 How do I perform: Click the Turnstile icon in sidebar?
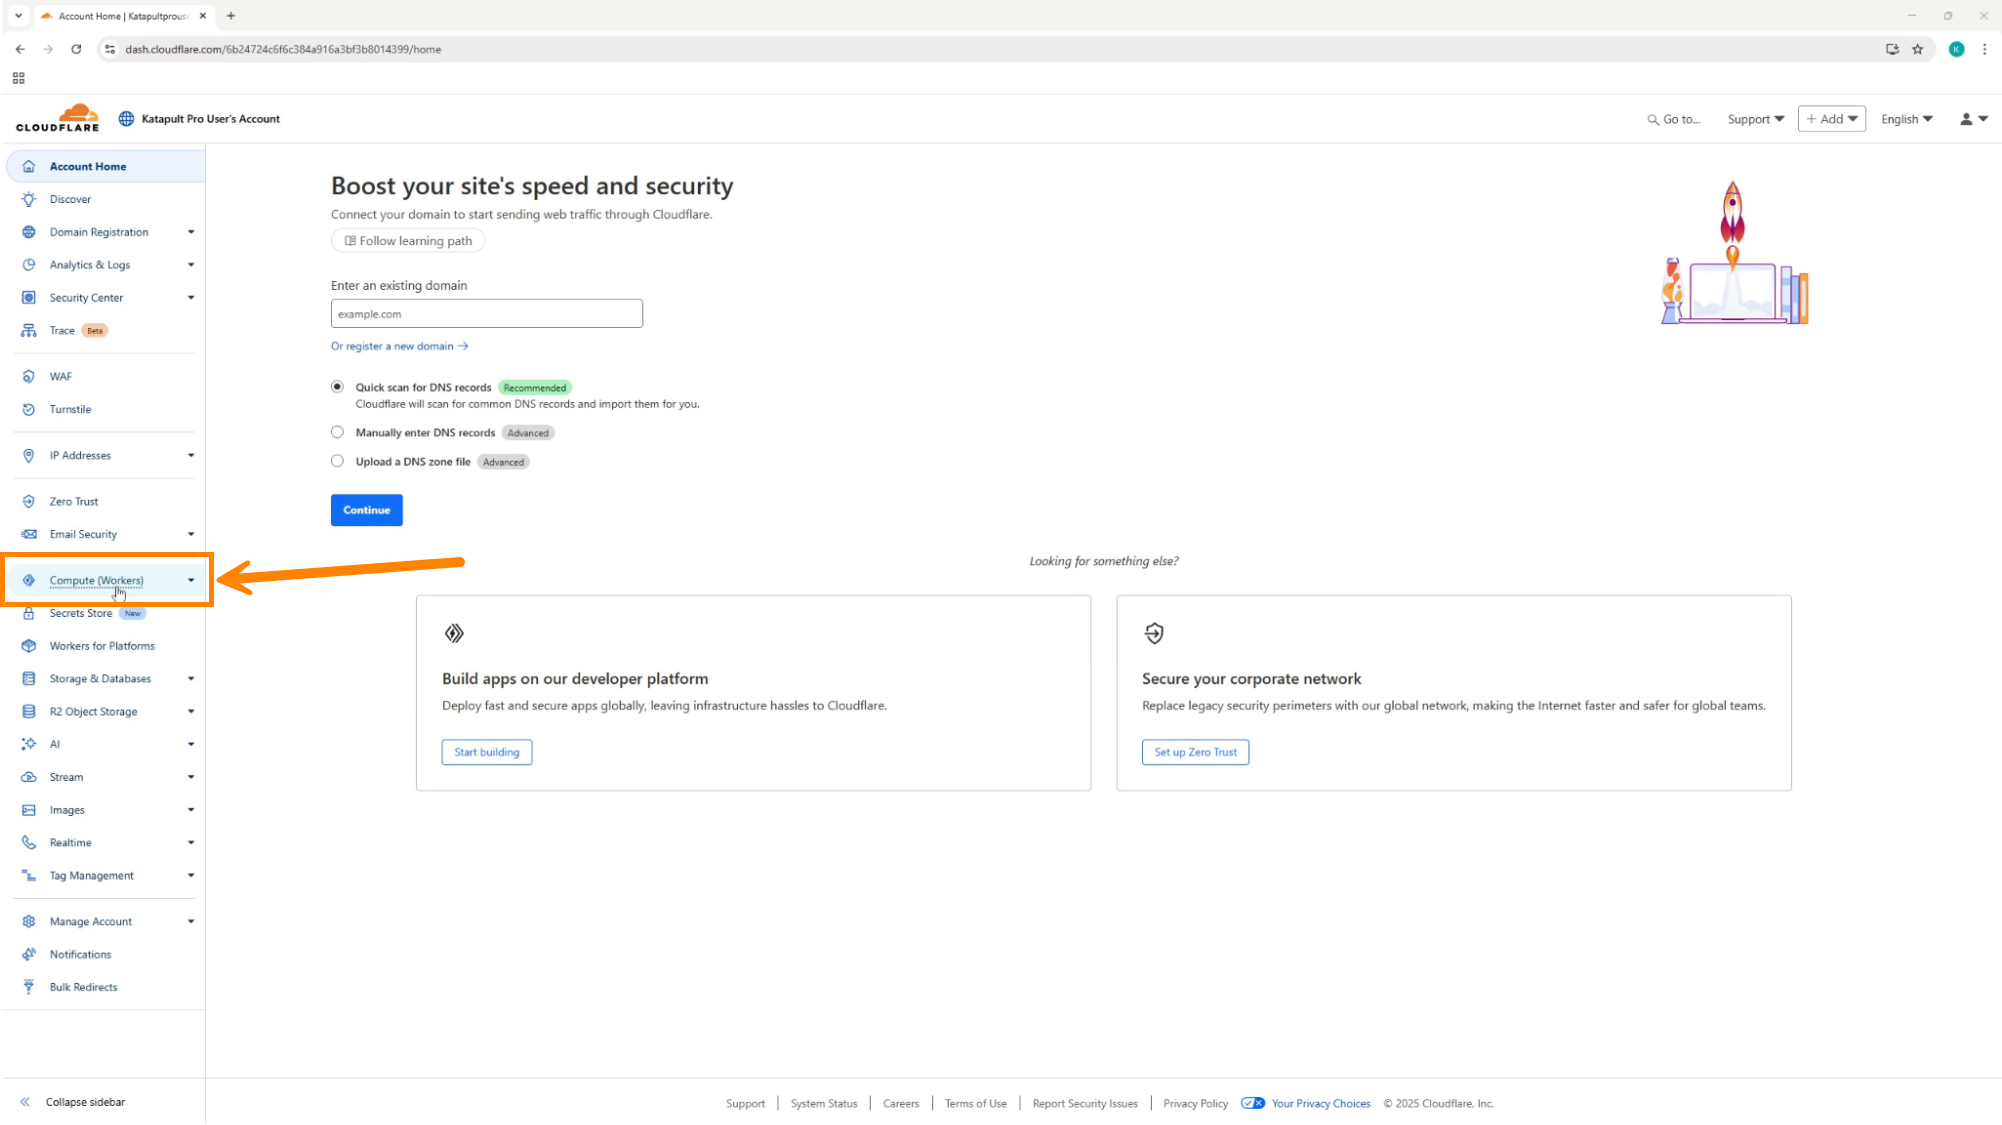(29, 410)
